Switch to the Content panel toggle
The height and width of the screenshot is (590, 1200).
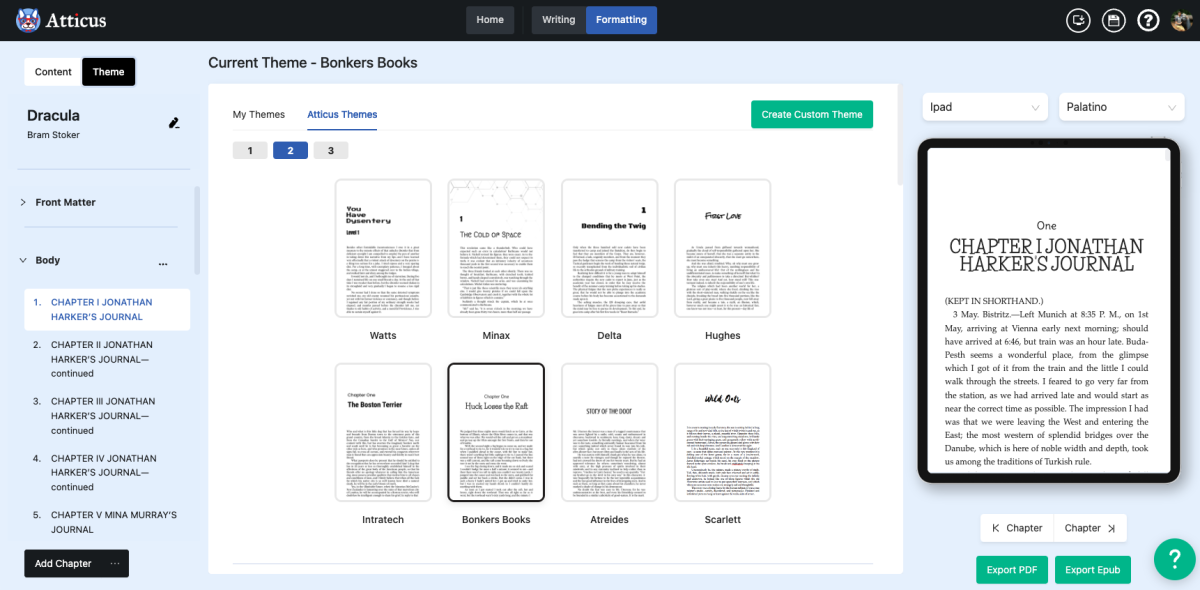click(x=51, y=71)
